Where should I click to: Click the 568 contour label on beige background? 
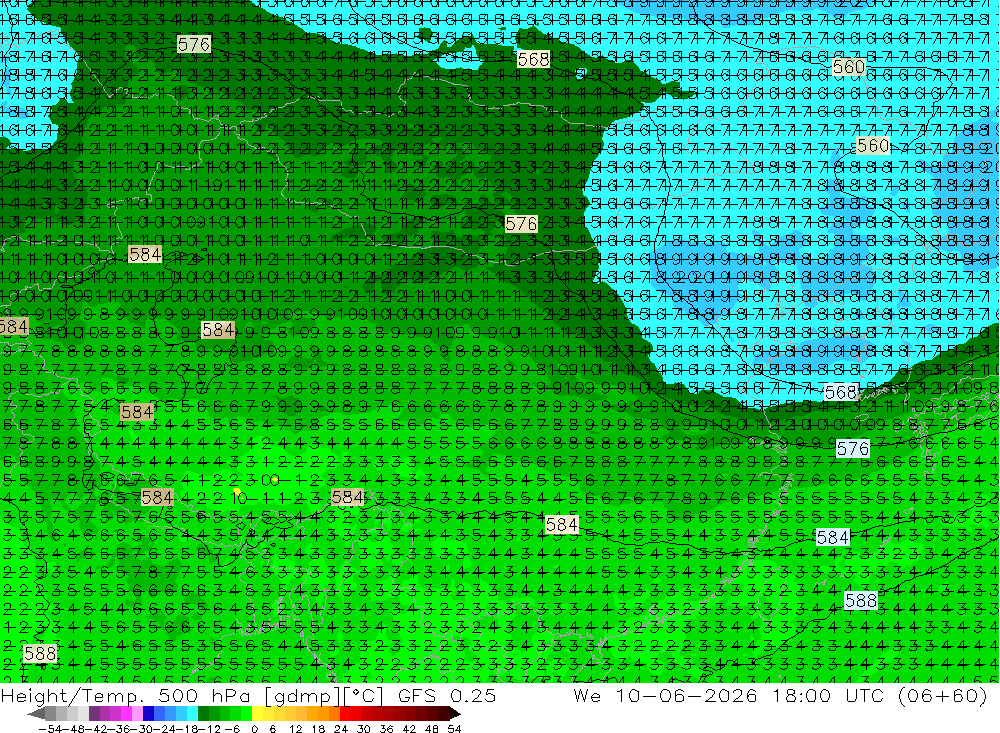(533, 60)
